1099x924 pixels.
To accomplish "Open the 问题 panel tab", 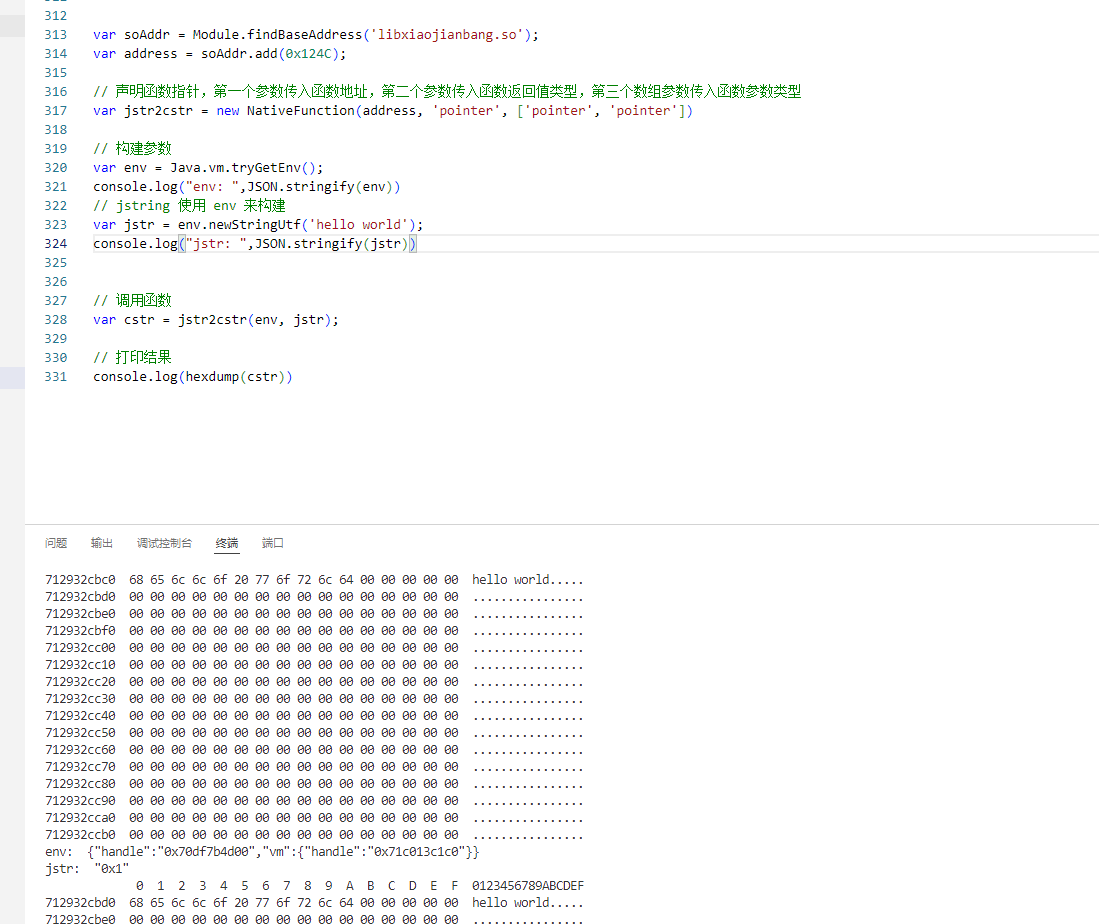I will pos(56,543).
